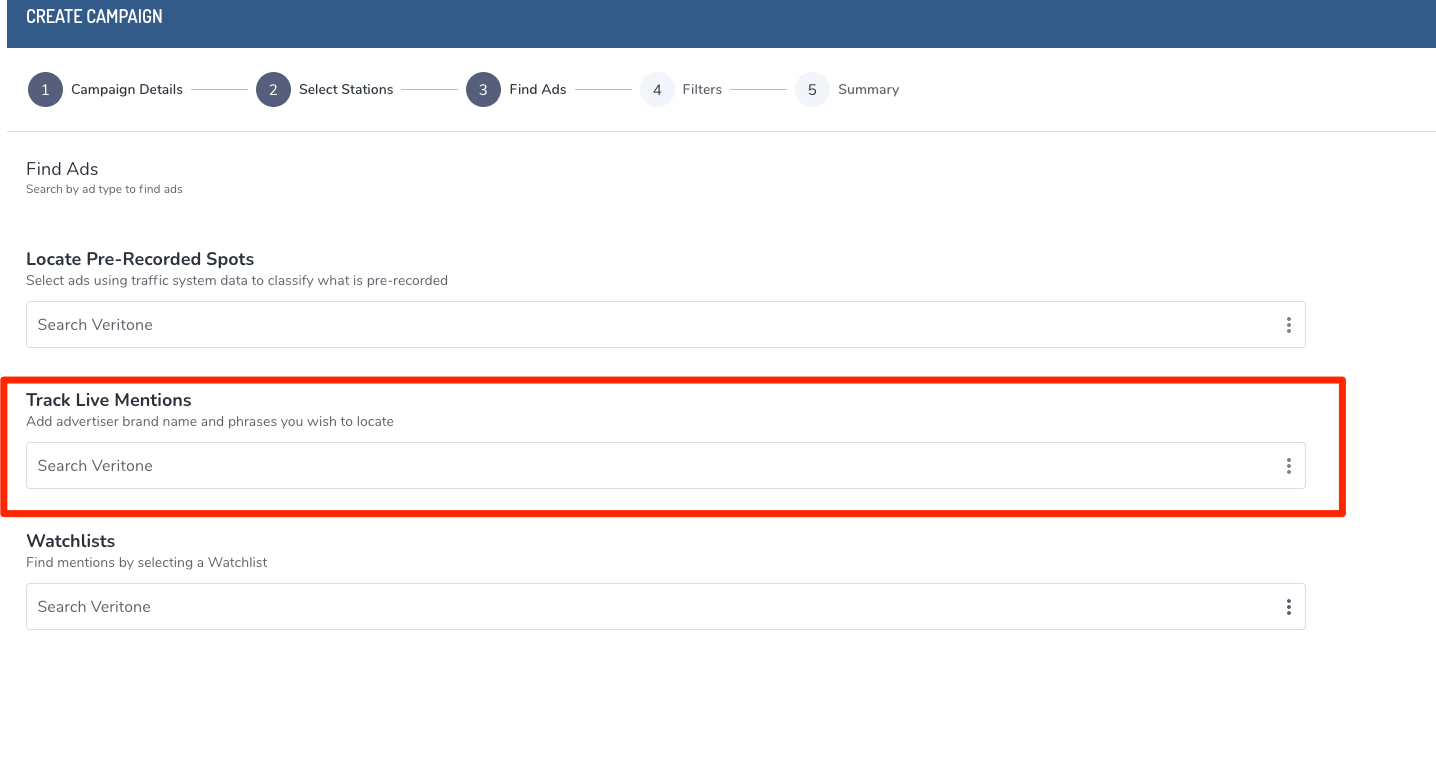
Task: Click the Track Live Mentions heading
Action: [108, 400]
